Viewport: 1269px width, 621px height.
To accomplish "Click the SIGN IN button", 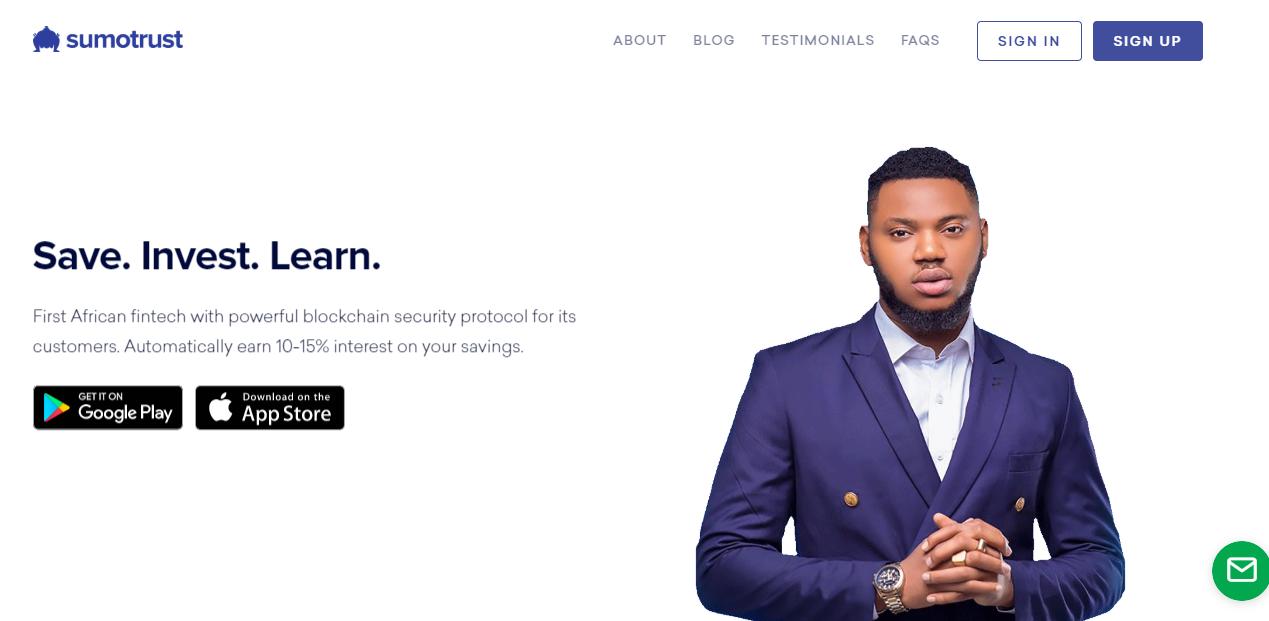I will pyautogui.click(x=1029, y=41).
